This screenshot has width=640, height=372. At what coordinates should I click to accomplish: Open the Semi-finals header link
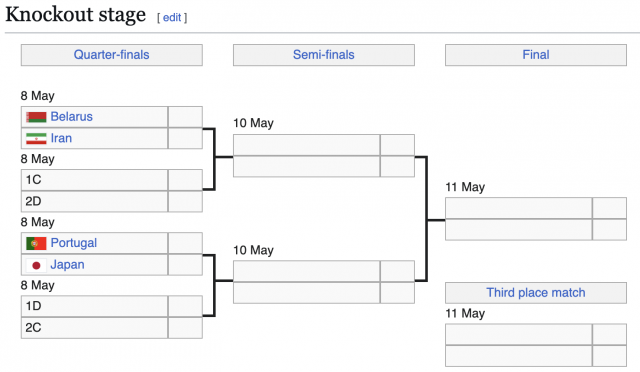click(x=324, y=55)
